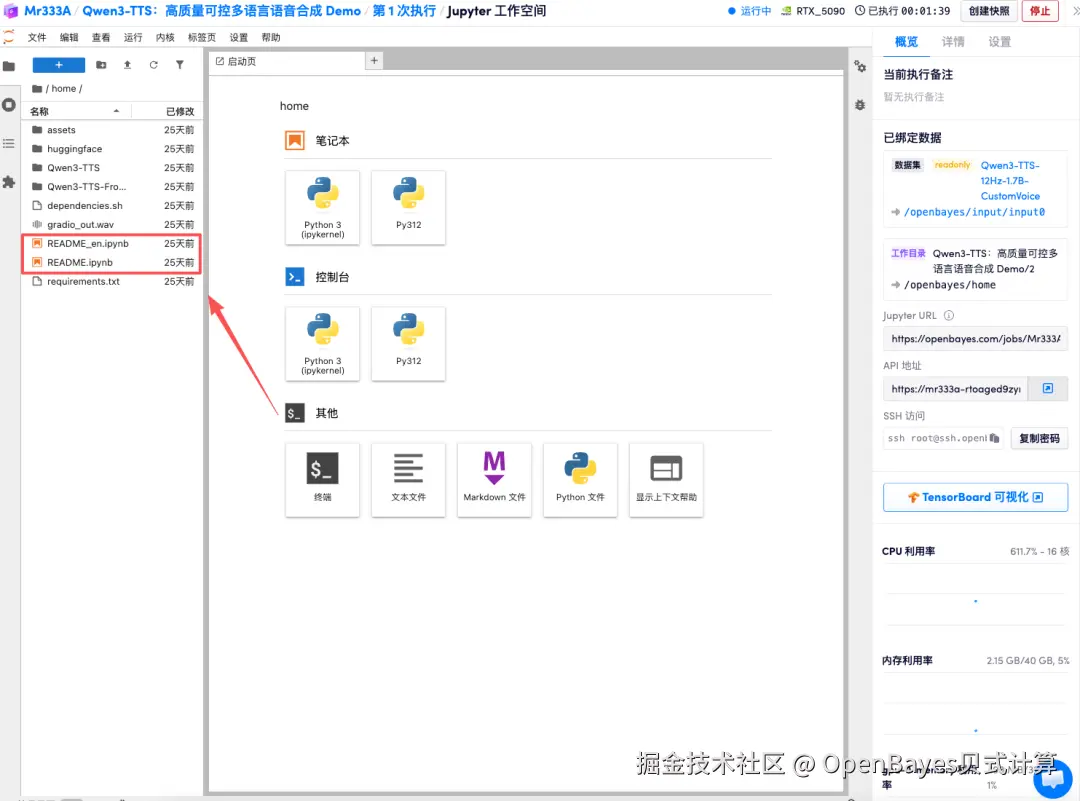The width and height of the screenshot is (1080, 801).
Task: Click the red 停止 button
Action: point(1040,11)
